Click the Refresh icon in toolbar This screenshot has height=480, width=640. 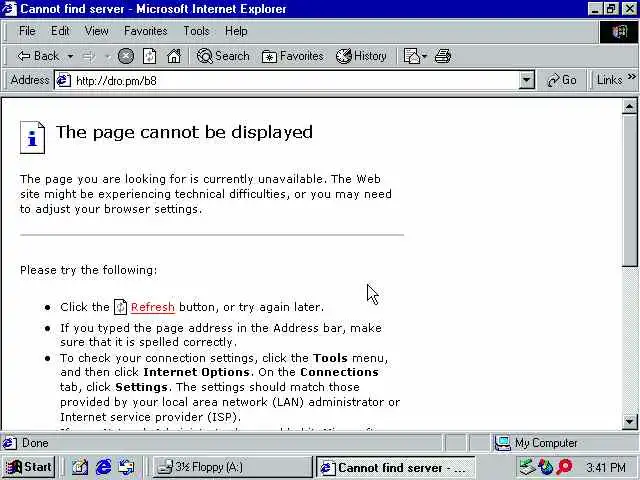[x=149, y=56]
